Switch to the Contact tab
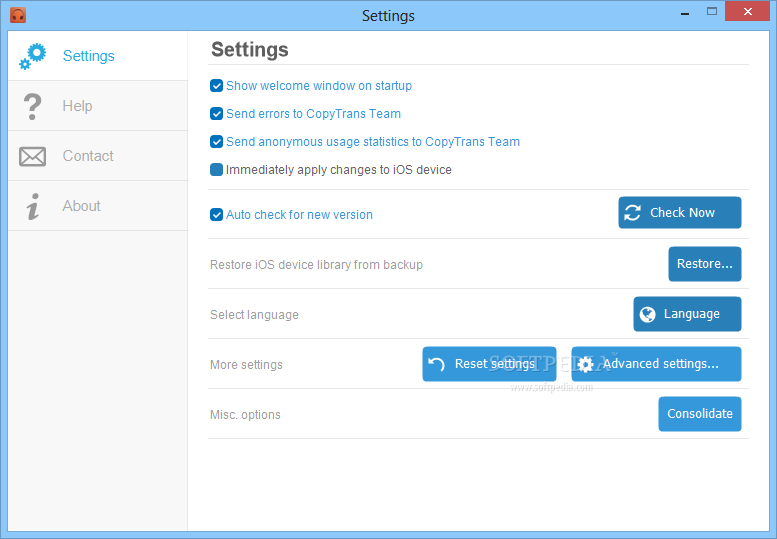This screenshot has width=777, height=539. 98,156
